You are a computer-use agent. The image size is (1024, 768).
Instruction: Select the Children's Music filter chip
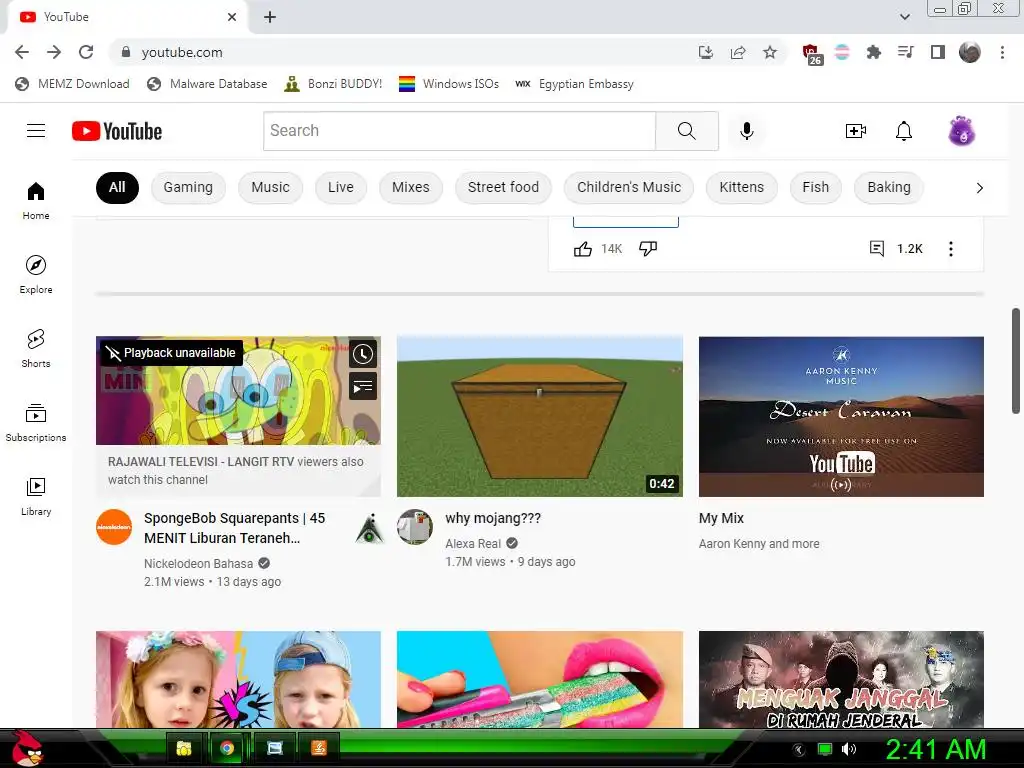629,188
